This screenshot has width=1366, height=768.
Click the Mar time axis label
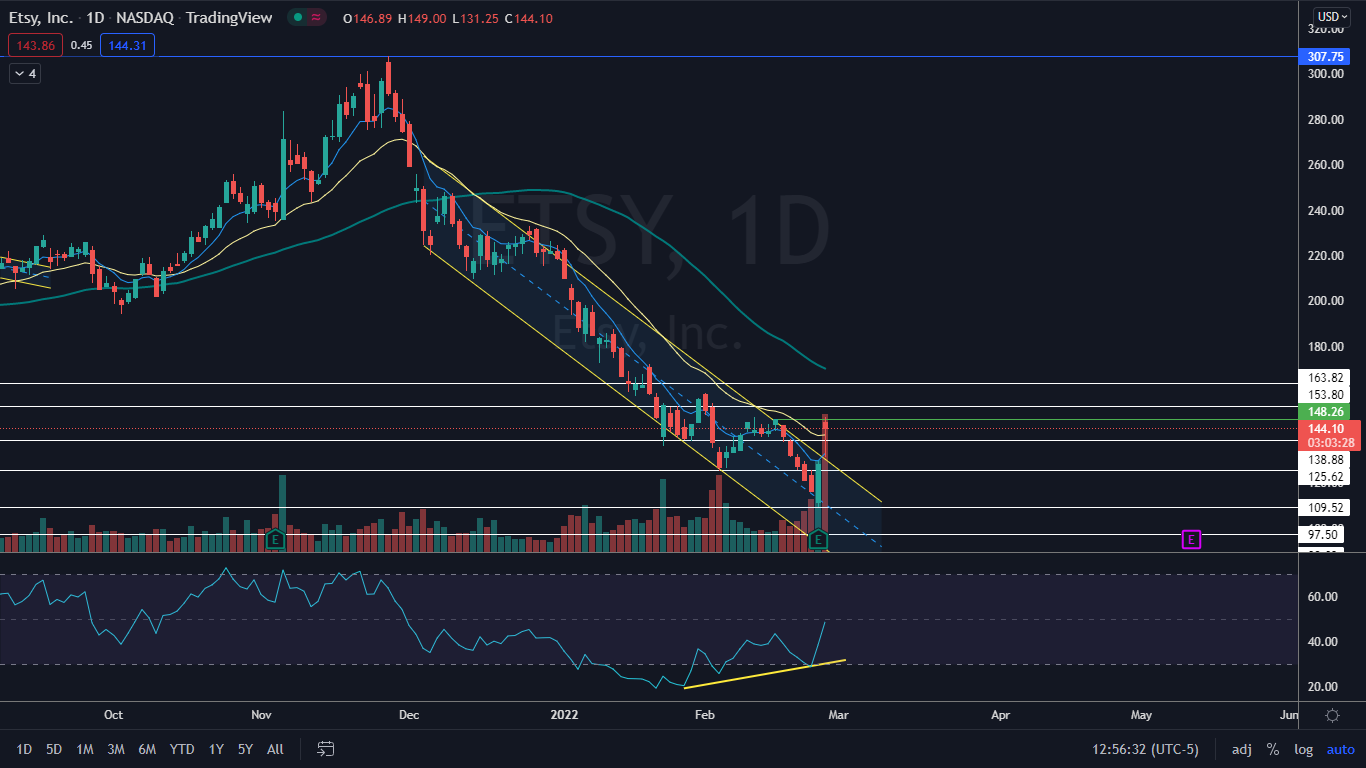[x=838, y=715]
